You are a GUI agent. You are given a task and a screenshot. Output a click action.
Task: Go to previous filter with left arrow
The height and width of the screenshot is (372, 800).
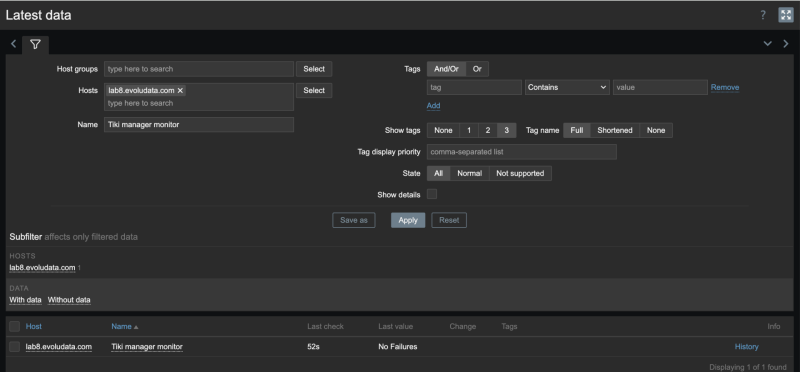coord(13,44)
